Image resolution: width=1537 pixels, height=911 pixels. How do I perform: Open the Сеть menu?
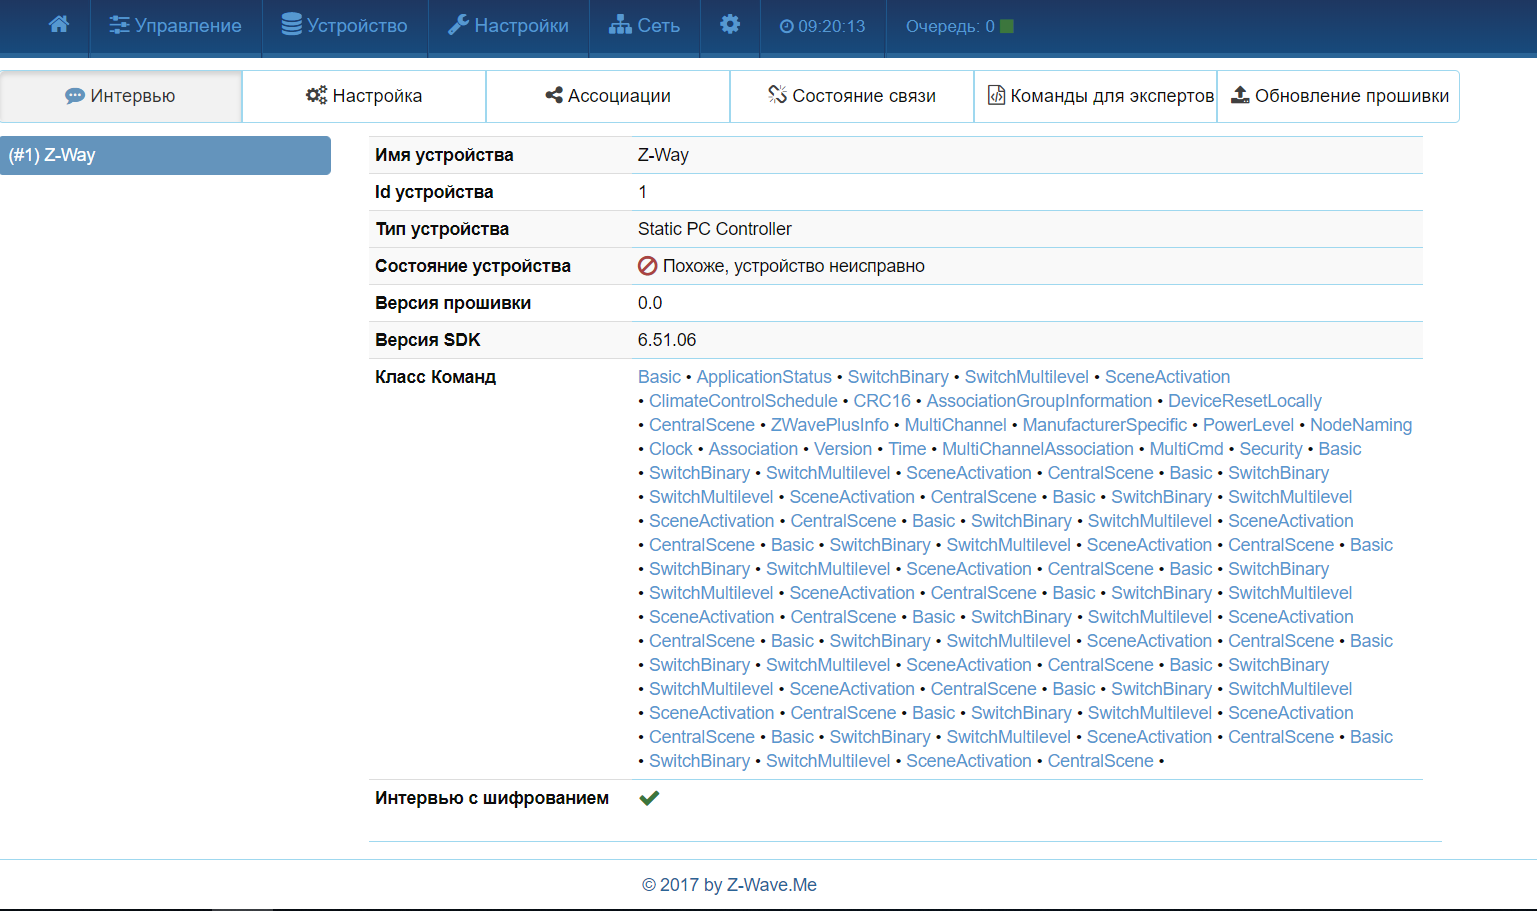[x=645, y=26]
